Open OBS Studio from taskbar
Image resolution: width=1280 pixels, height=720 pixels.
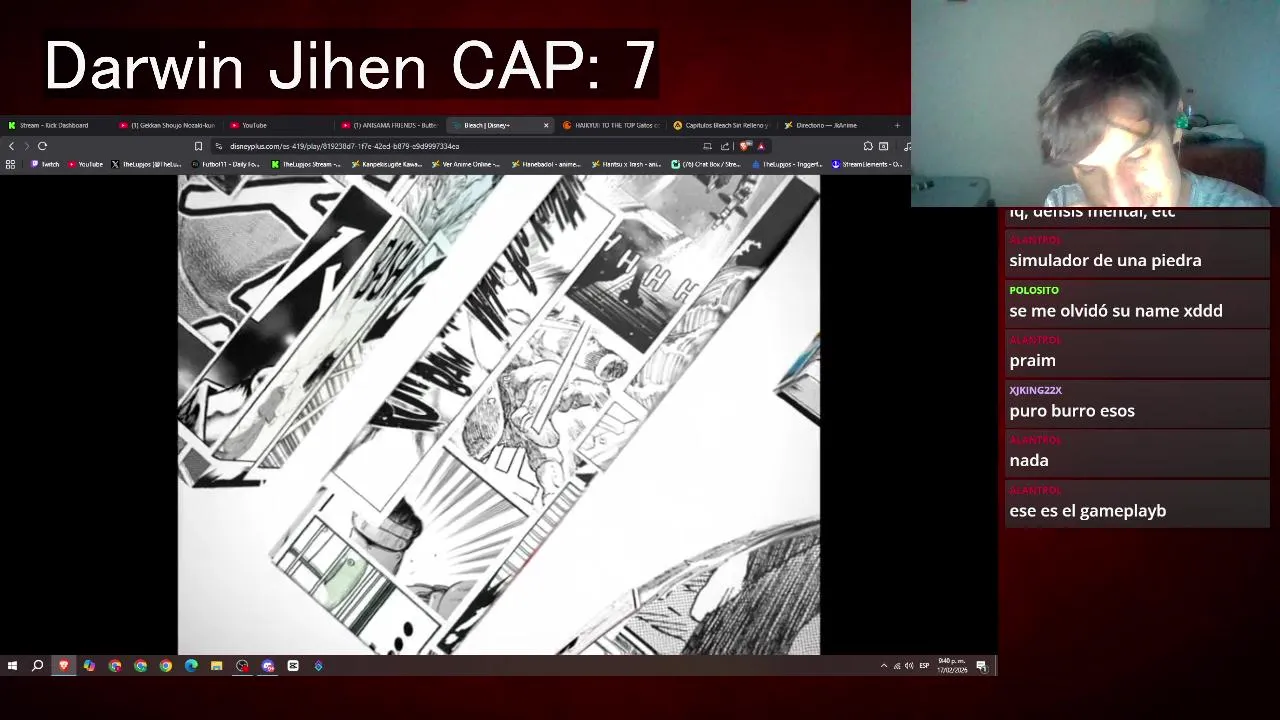click(242, 666)
